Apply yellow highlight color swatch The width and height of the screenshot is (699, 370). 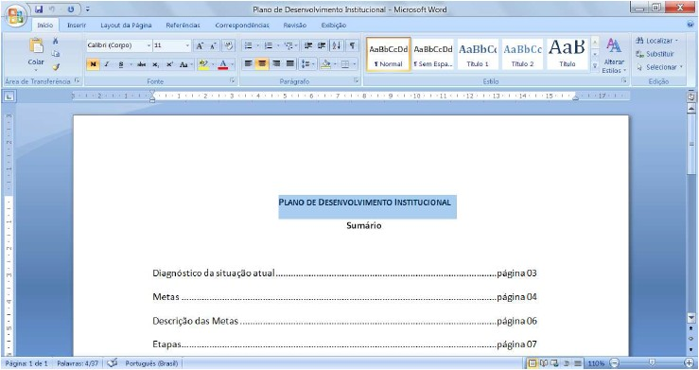(203, 65)
